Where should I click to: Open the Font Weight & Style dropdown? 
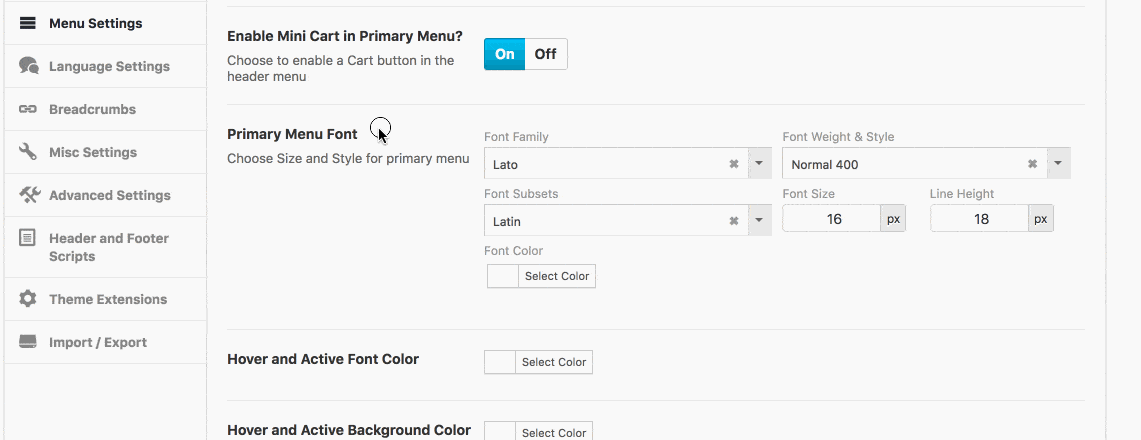click(1058, 164)
